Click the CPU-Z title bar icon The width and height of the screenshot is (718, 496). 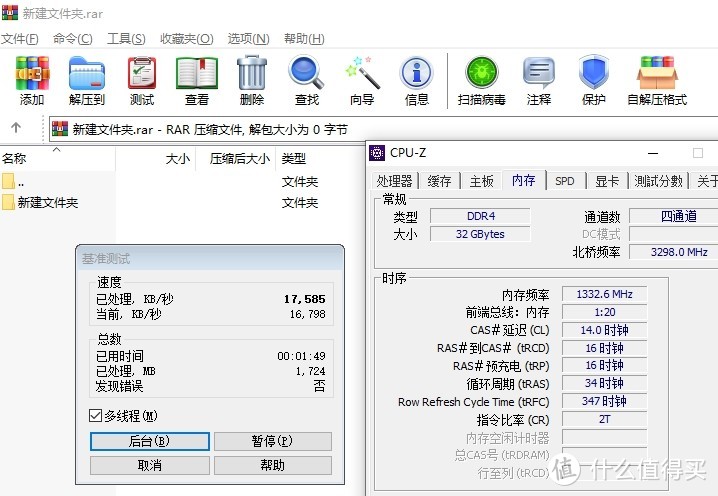tap(377, 153)
